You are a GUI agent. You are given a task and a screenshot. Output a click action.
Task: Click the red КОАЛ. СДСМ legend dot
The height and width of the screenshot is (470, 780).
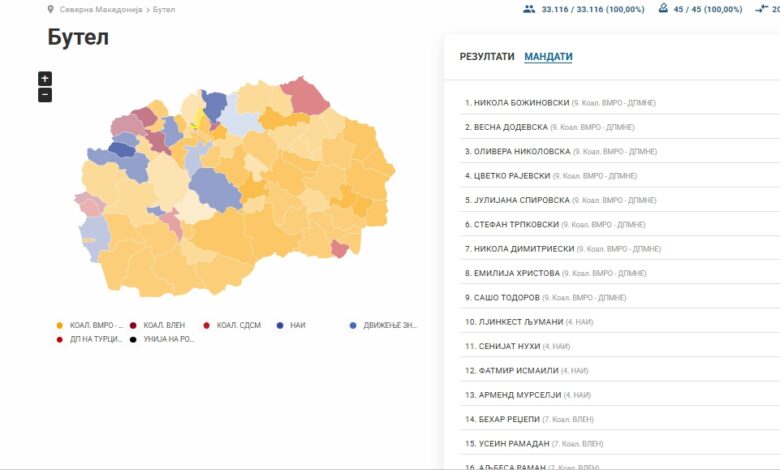(206, 325)
